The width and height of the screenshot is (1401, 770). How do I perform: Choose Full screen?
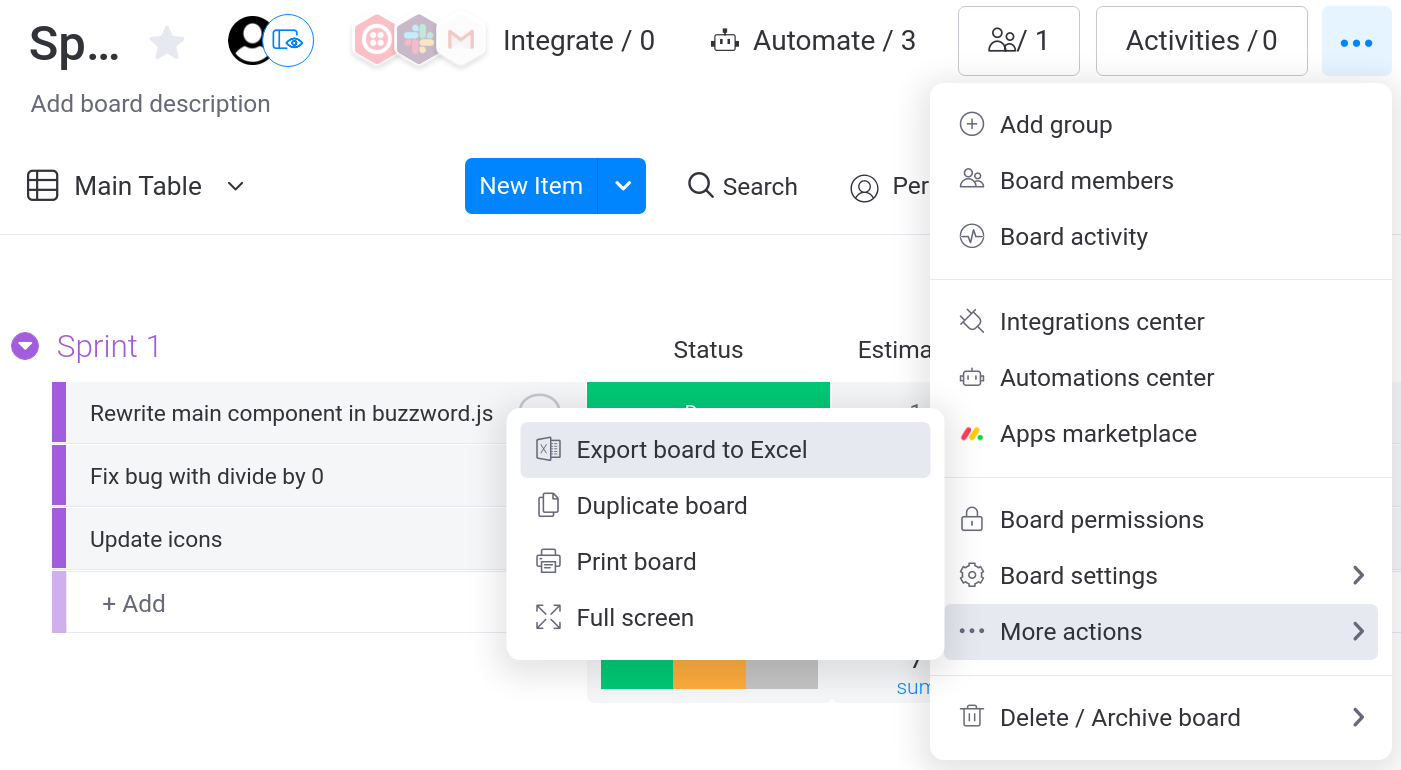click(725, 617)
